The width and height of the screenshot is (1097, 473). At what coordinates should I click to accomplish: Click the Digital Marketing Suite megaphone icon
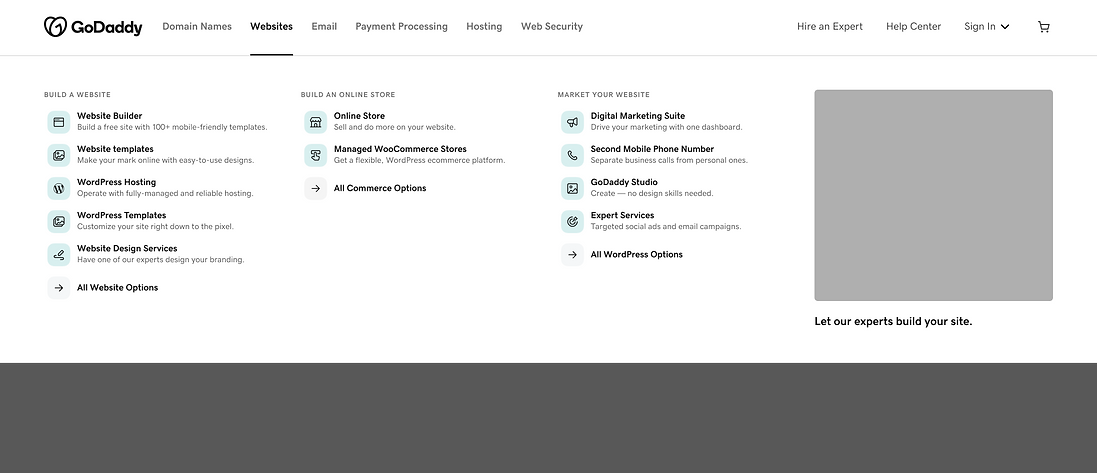coord(572,122)
